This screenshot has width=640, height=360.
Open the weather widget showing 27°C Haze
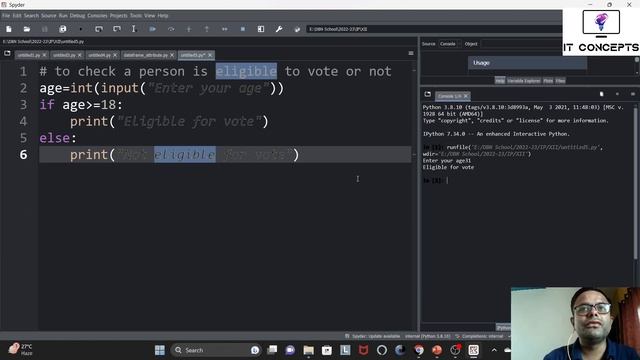20,350
